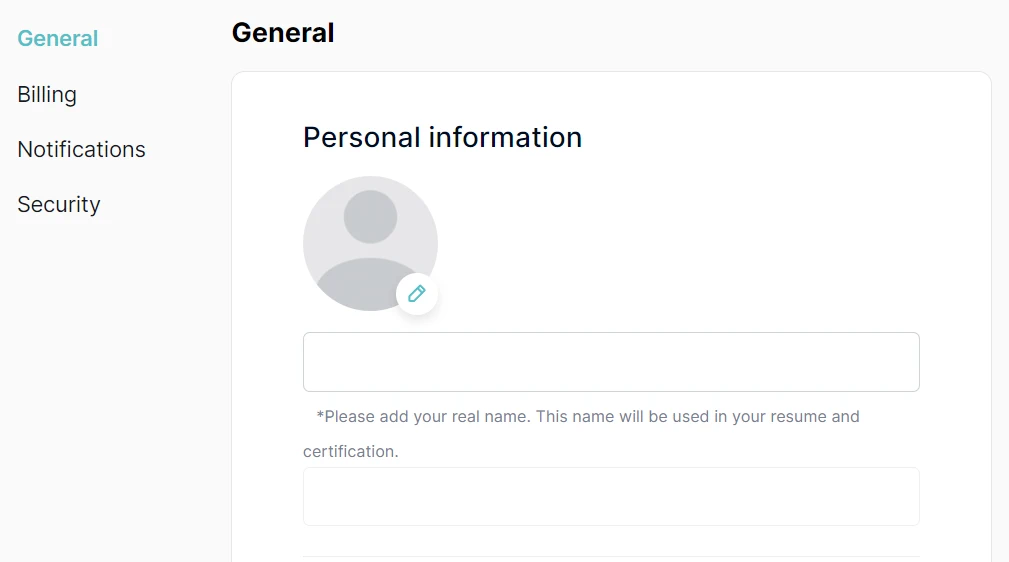Click the second empty text field

pos(611,496)
